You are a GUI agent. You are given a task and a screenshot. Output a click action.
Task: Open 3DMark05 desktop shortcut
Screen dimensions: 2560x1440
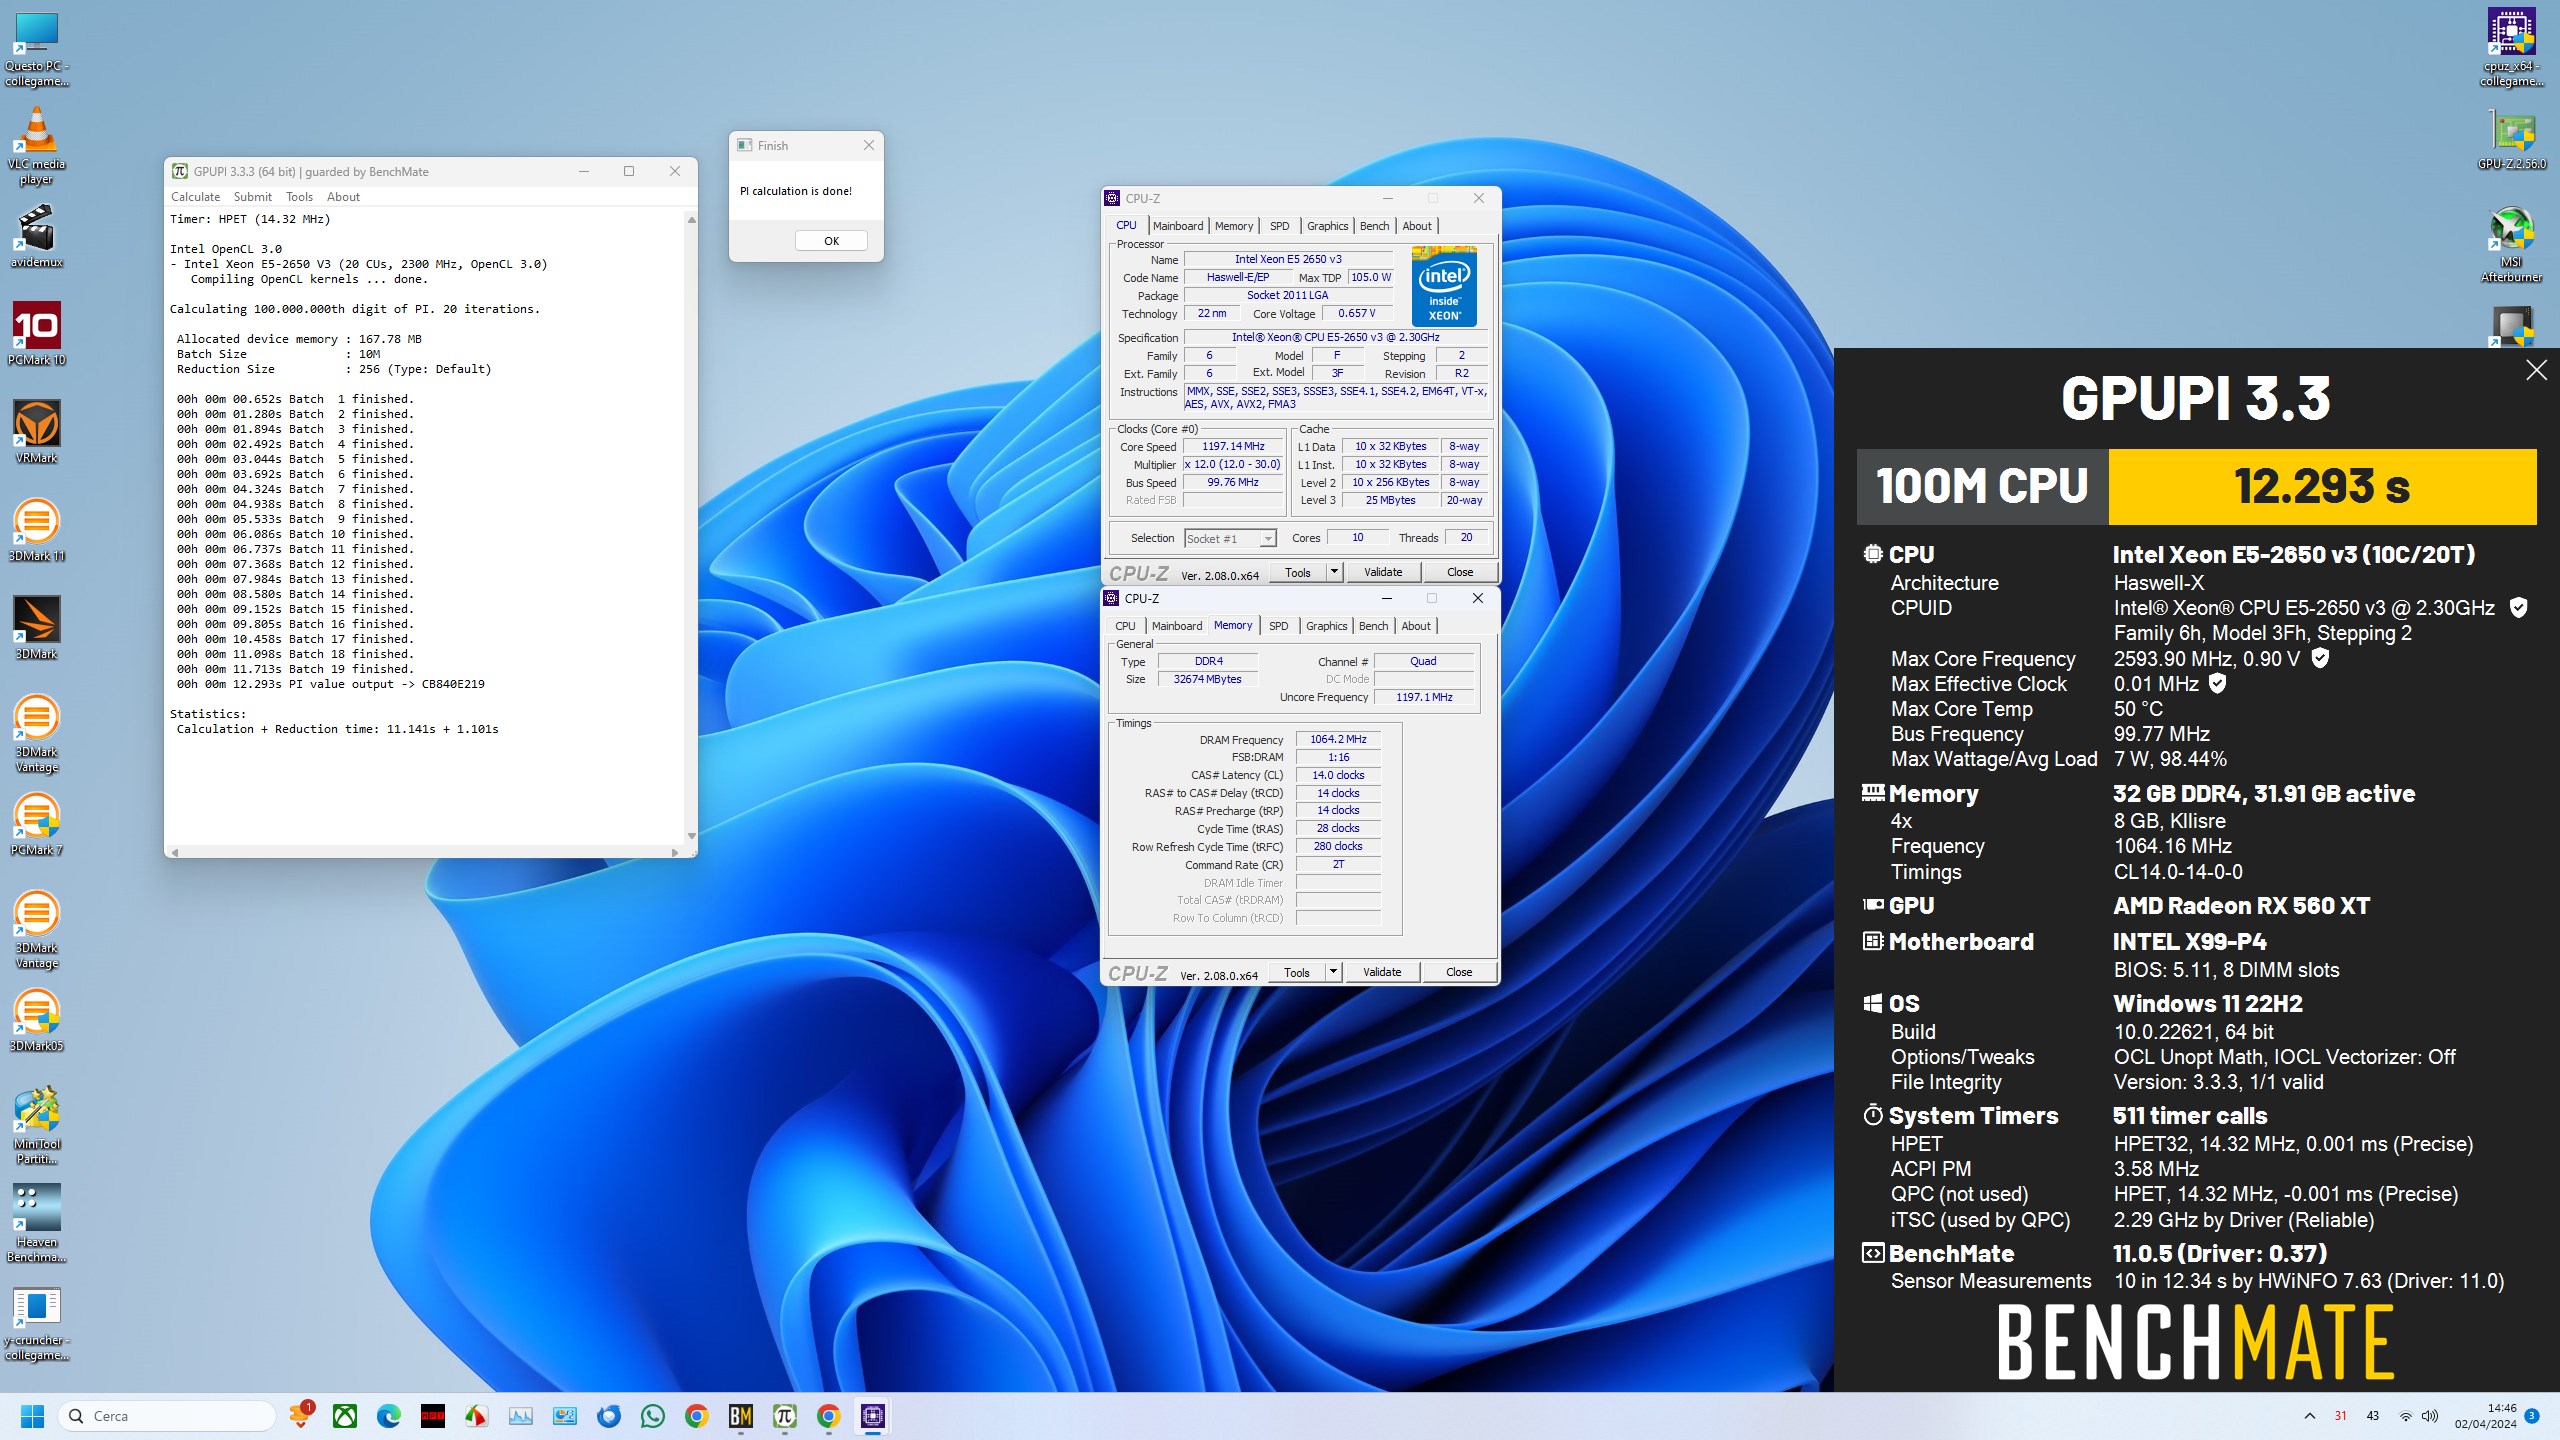coord(36,1020)
